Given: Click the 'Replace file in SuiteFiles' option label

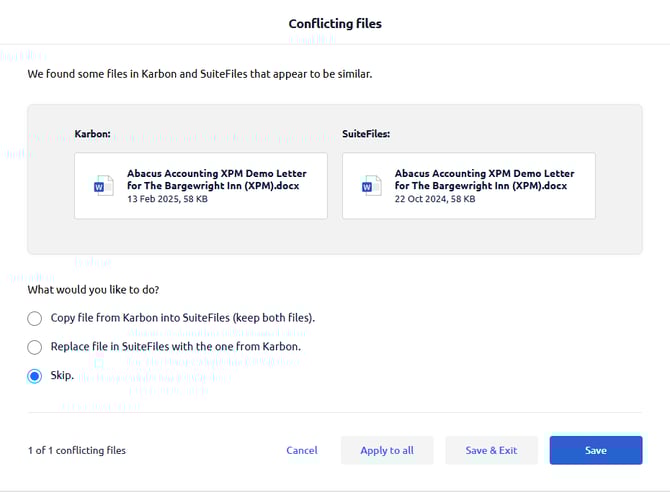Looking at the screenshot, I should point(176,347).
